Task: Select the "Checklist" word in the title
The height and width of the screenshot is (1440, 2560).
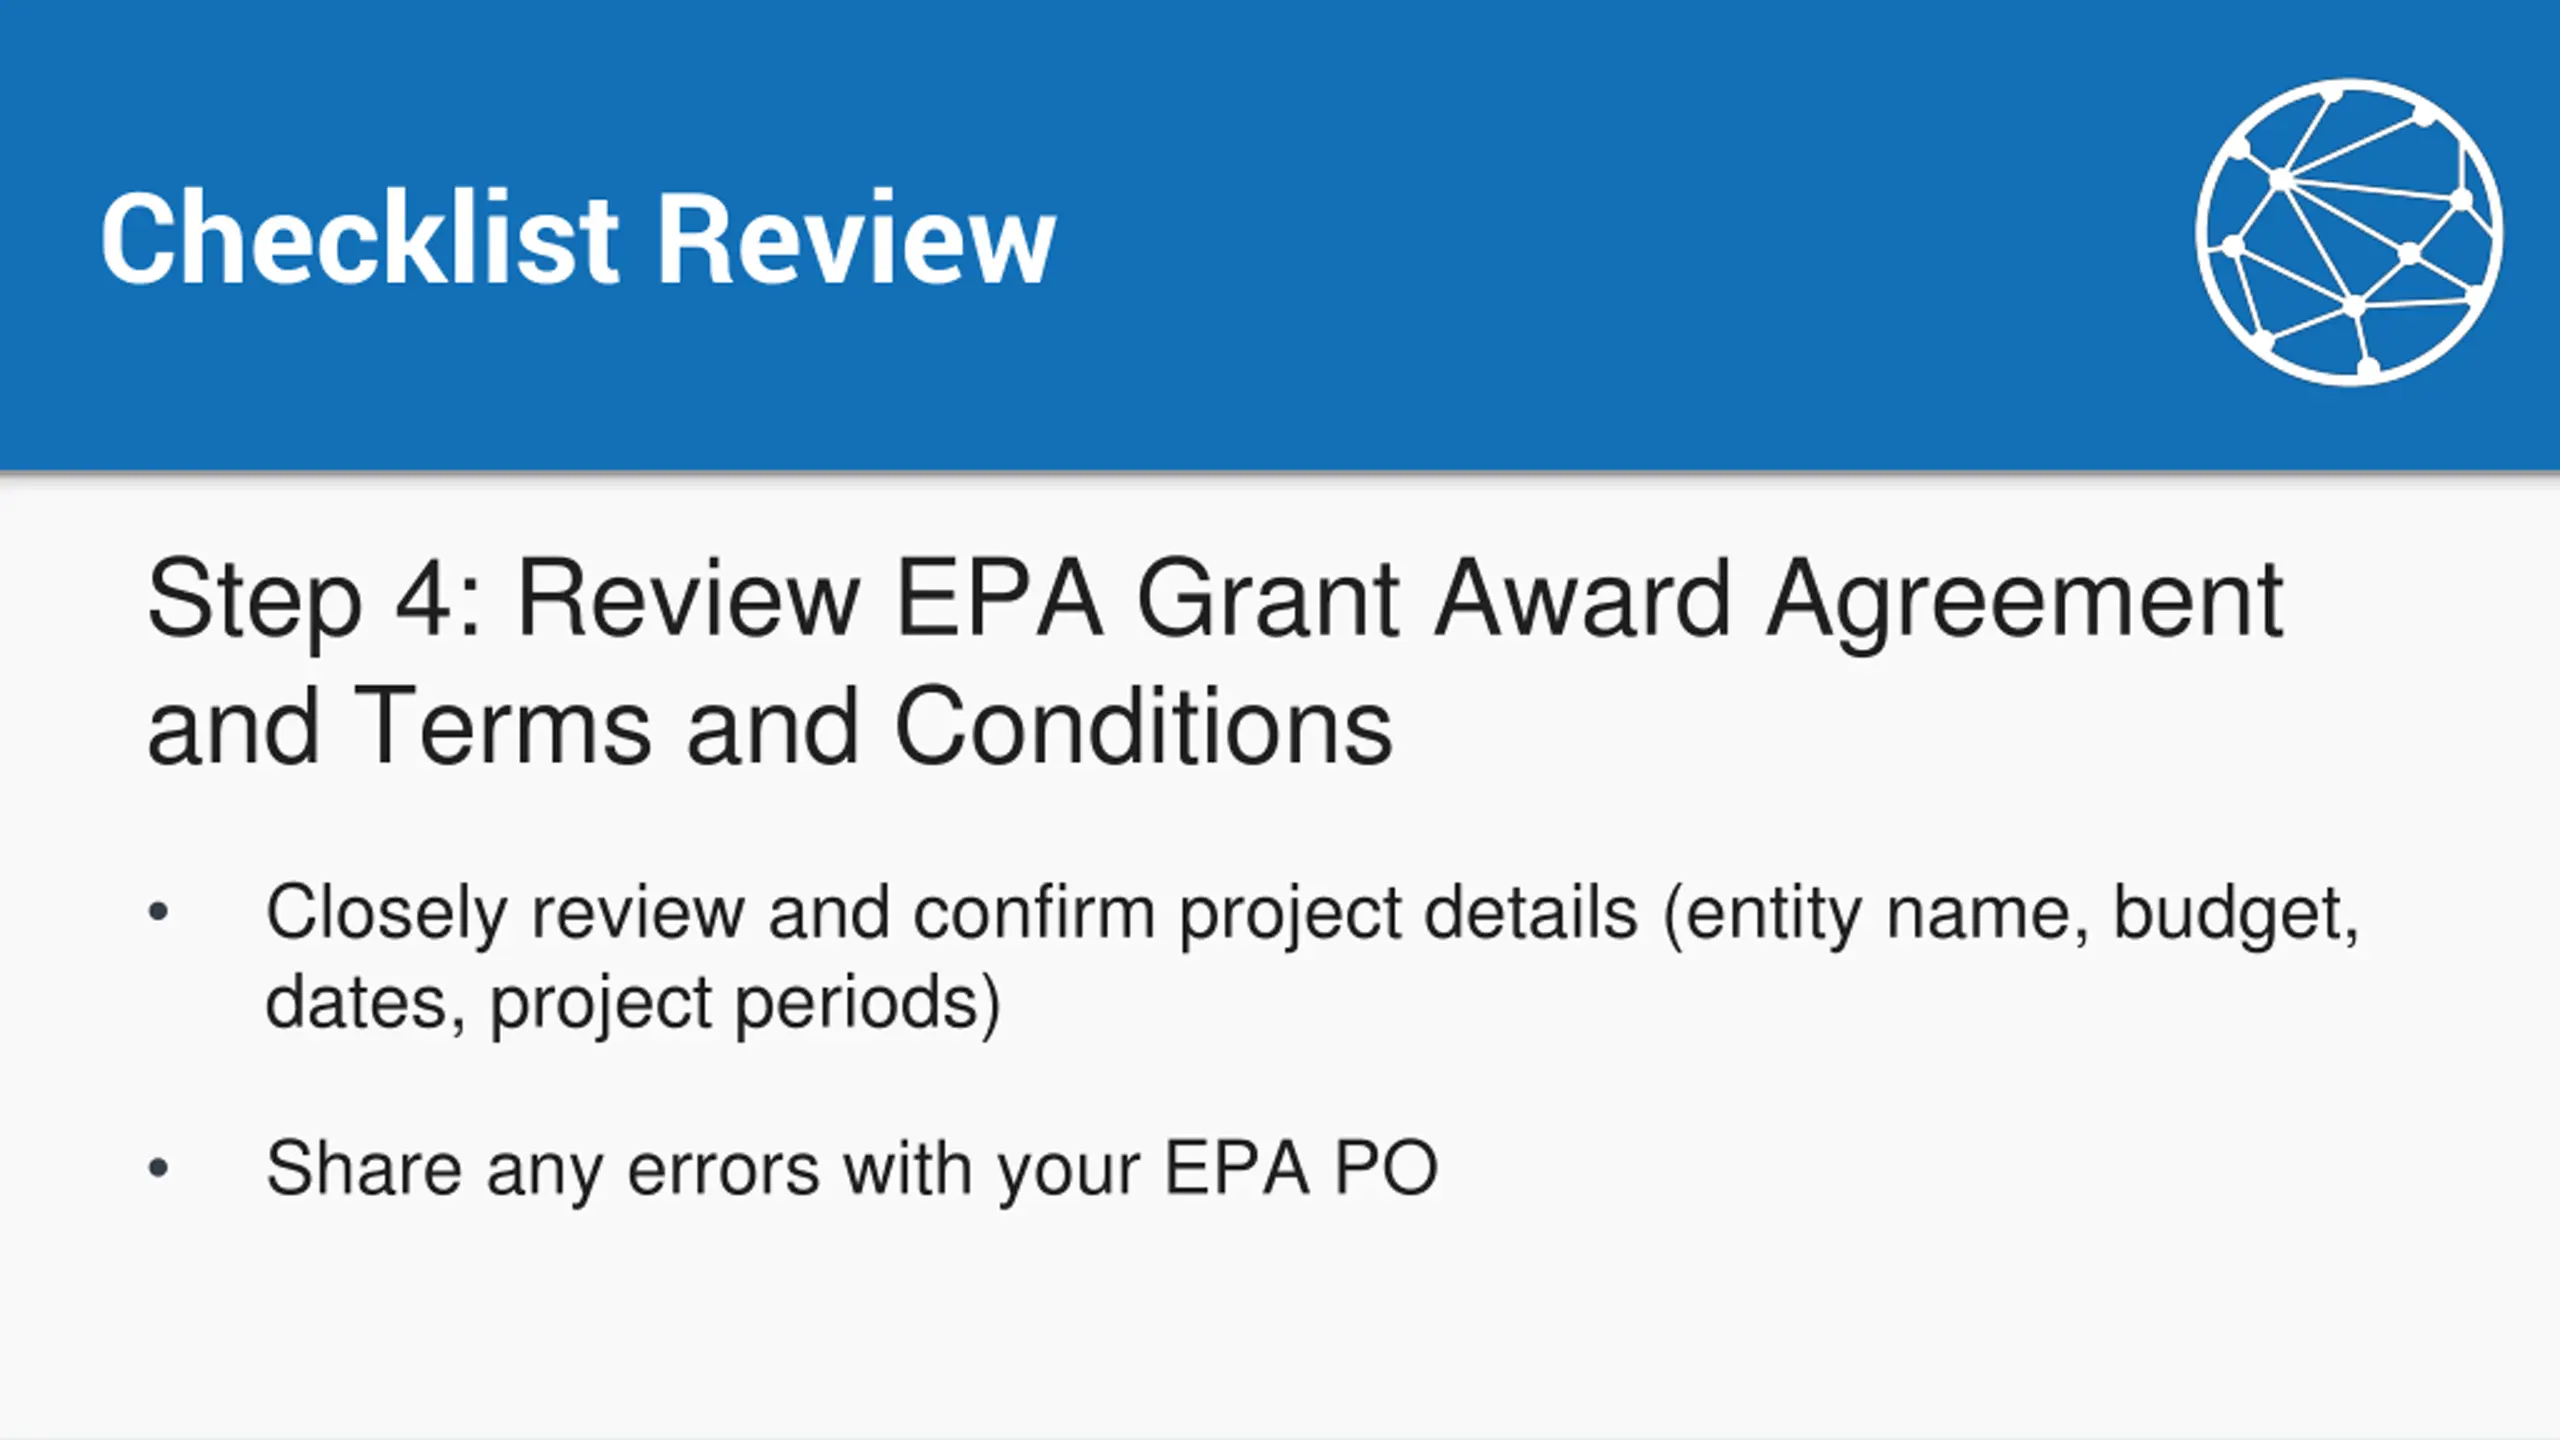Action: point(360,238)
